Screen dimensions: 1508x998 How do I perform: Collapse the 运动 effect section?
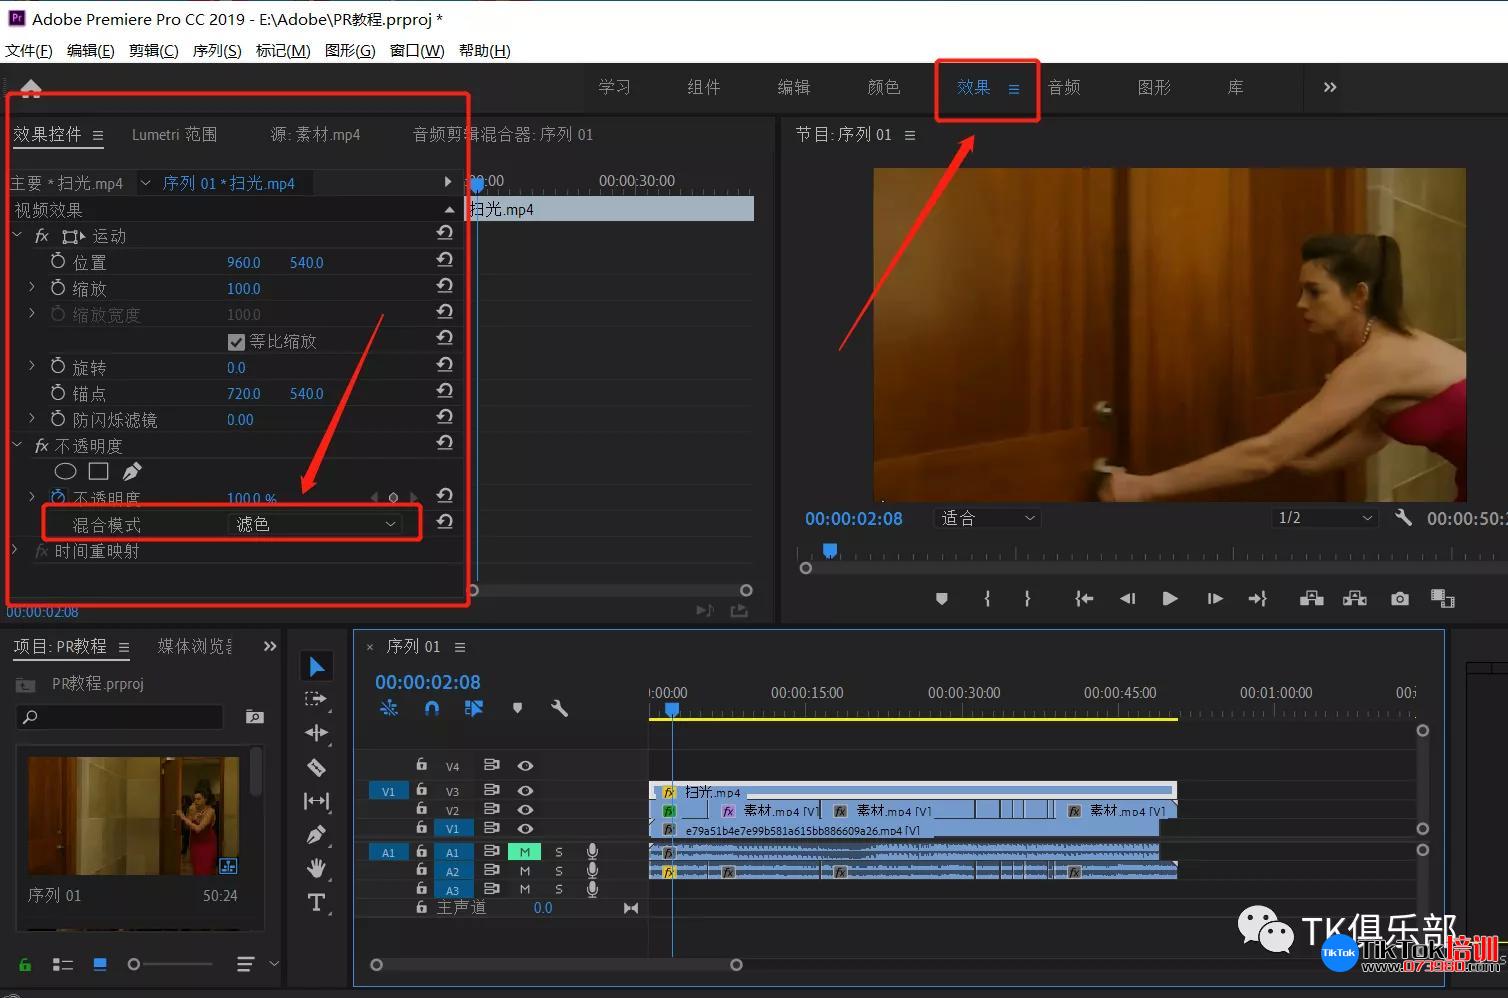pos(17,236)
